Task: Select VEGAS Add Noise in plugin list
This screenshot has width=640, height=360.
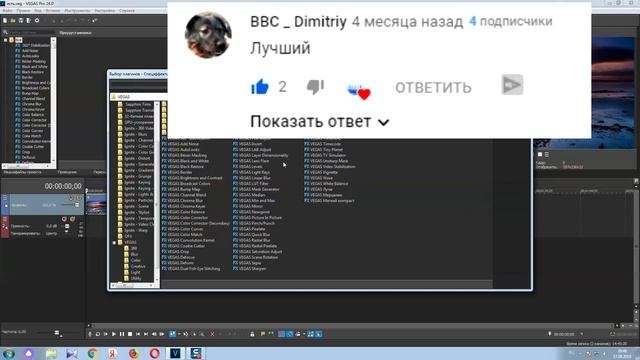Action: 181,144
